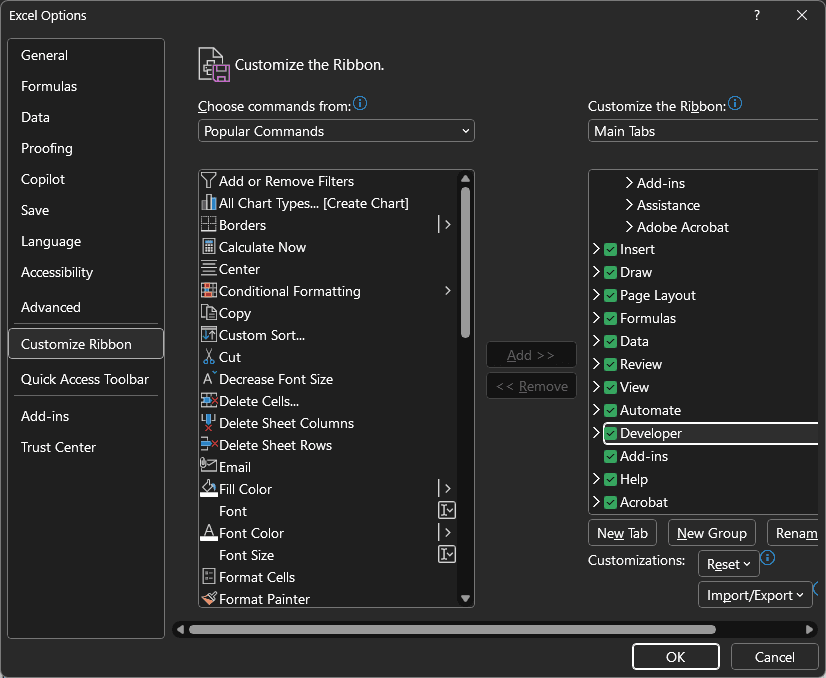Open the Main Tabs dropdown
Image resolution: width=826 pixels, height=678 pixels.
click(703, 131)
